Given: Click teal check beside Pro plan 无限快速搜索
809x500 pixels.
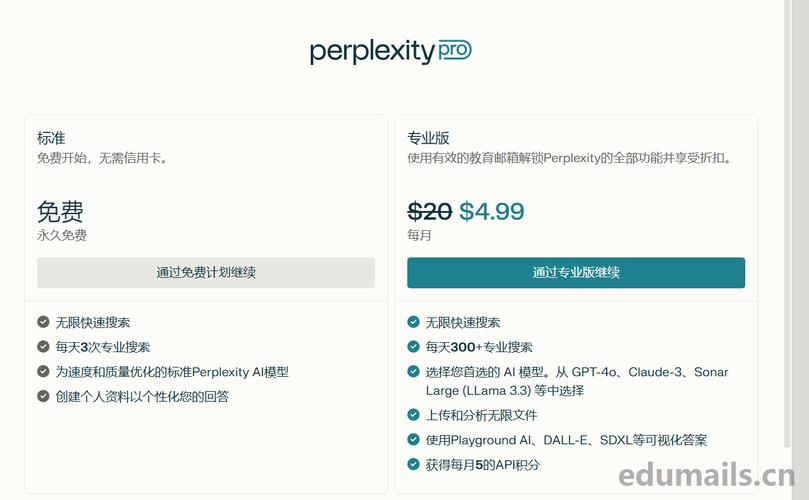Looking at the screenshot, I should coord(413,322).
